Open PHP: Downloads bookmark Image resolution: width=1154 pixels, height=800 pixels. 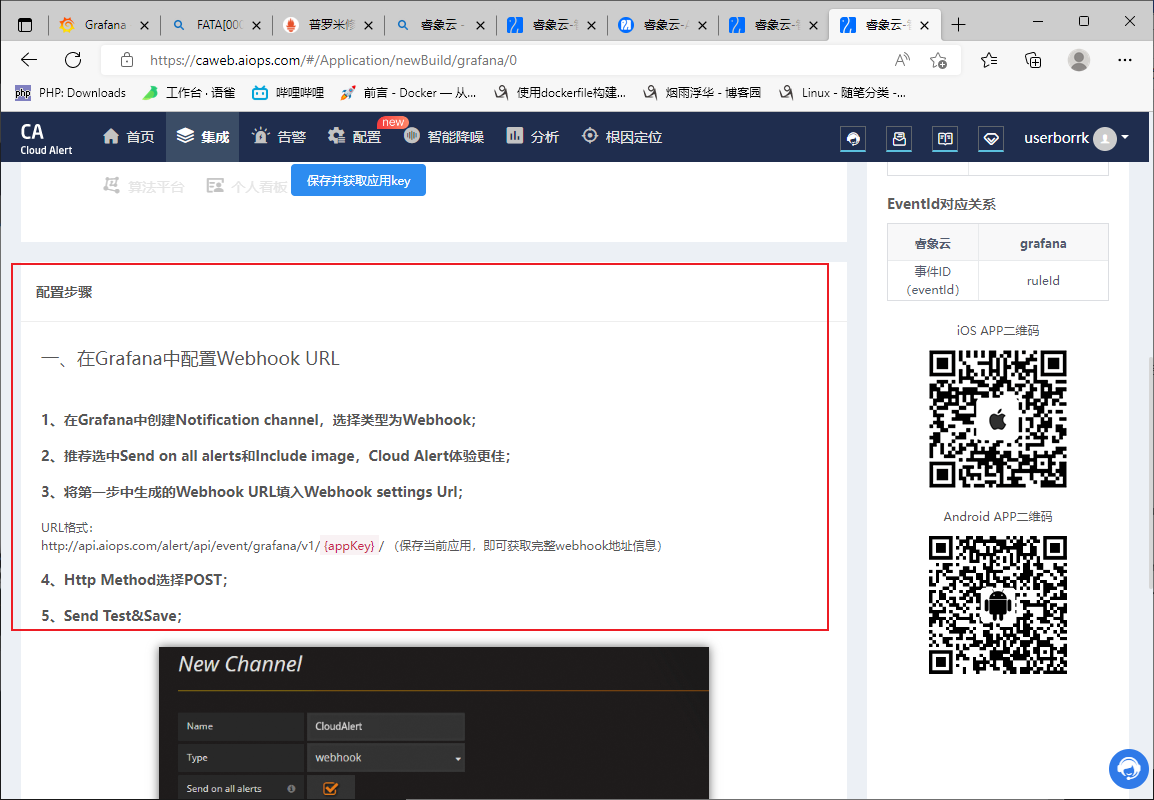[x=71, y=93]
